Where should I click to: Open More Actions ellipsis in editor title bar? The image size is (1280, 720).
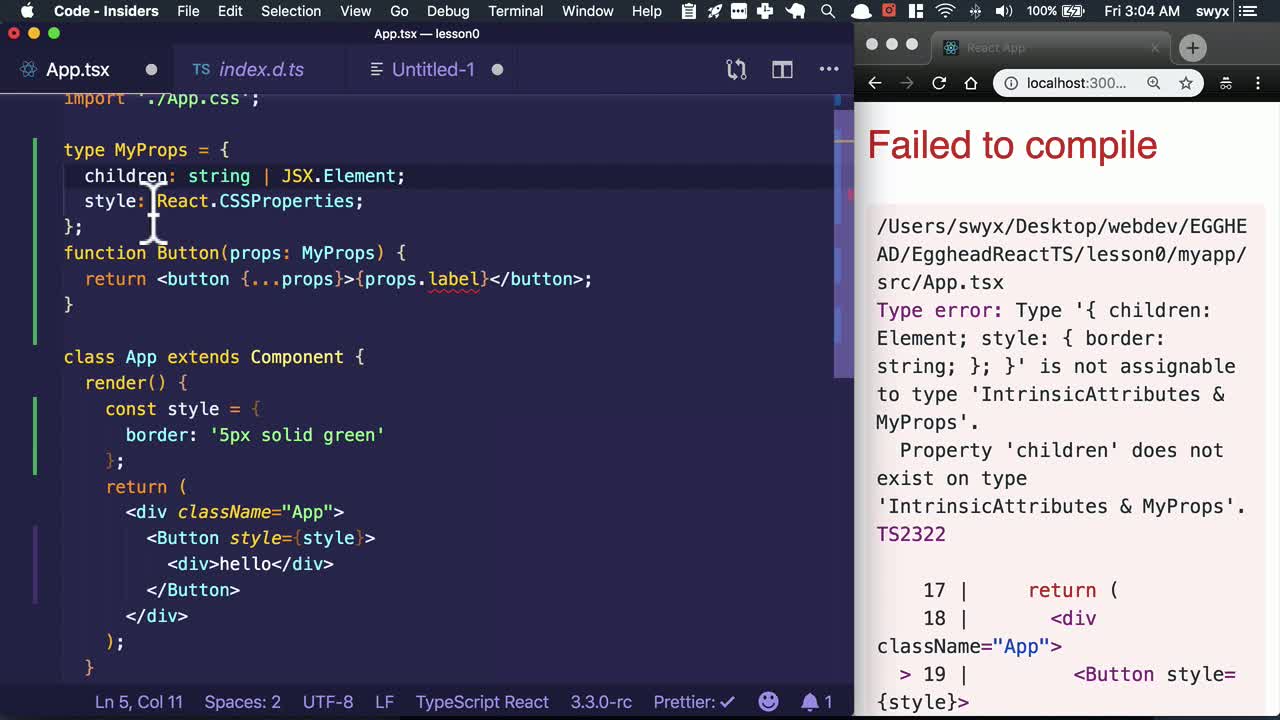point(828,69)
